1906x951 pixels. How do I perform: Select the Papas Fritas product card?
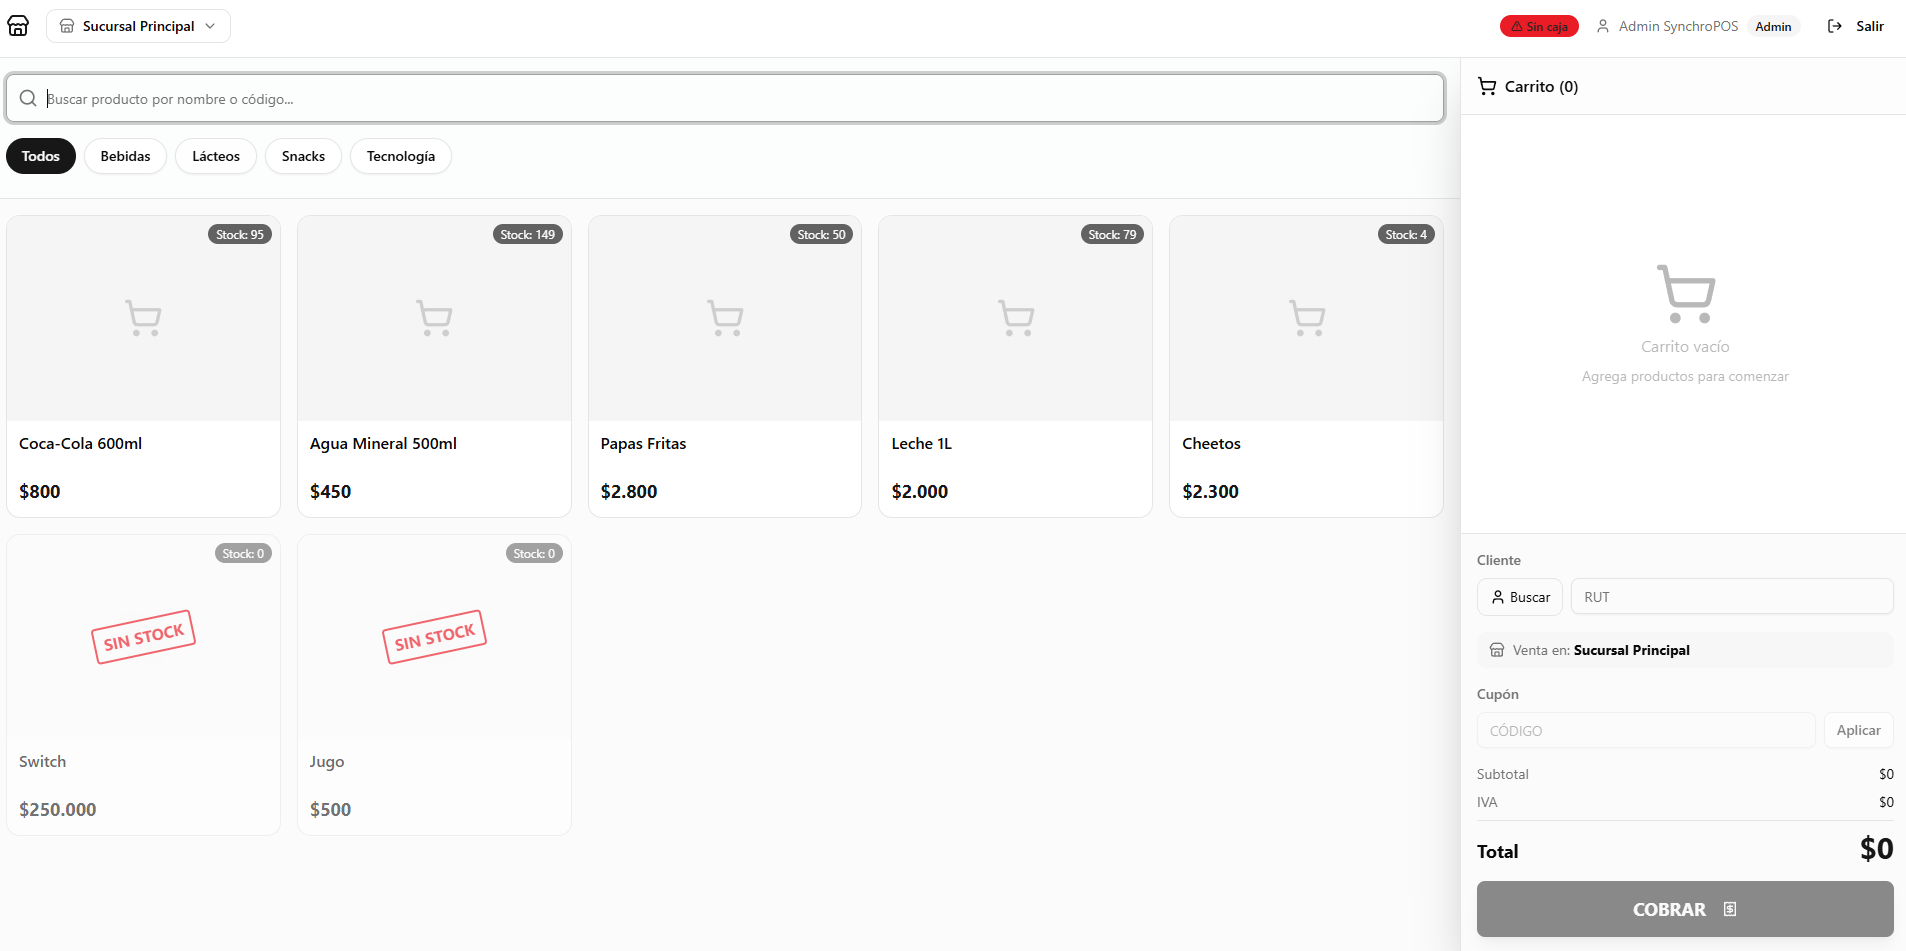(x=724, y=366)
